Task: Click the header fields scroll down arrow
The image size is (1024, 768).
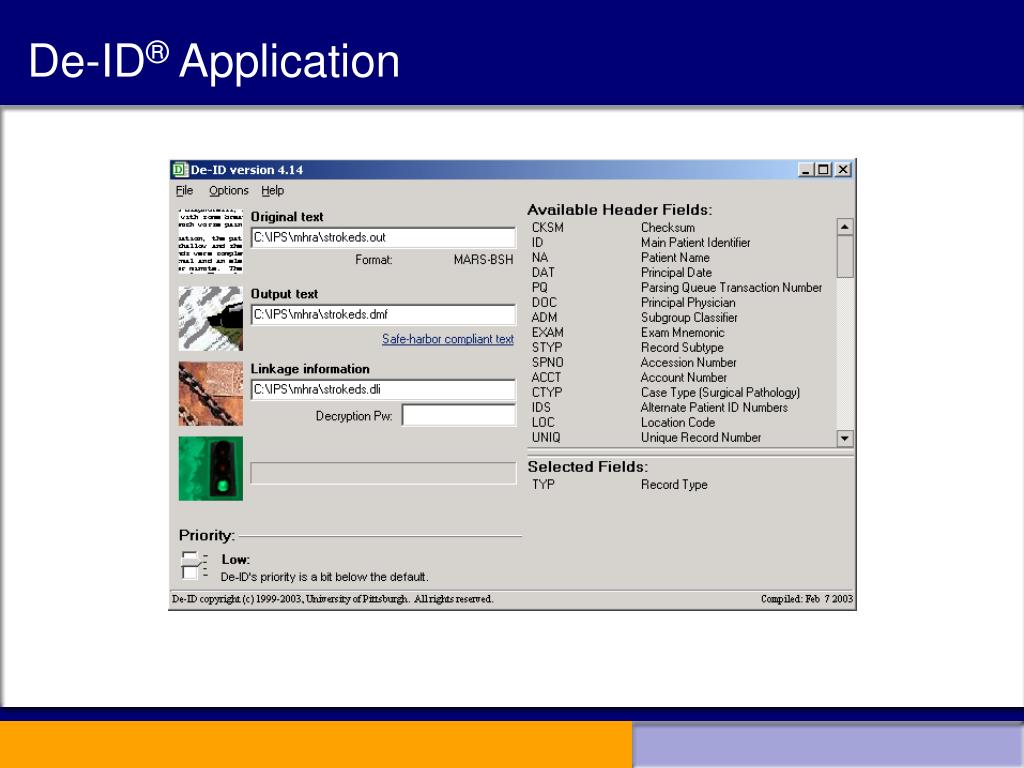Action: 844,438
